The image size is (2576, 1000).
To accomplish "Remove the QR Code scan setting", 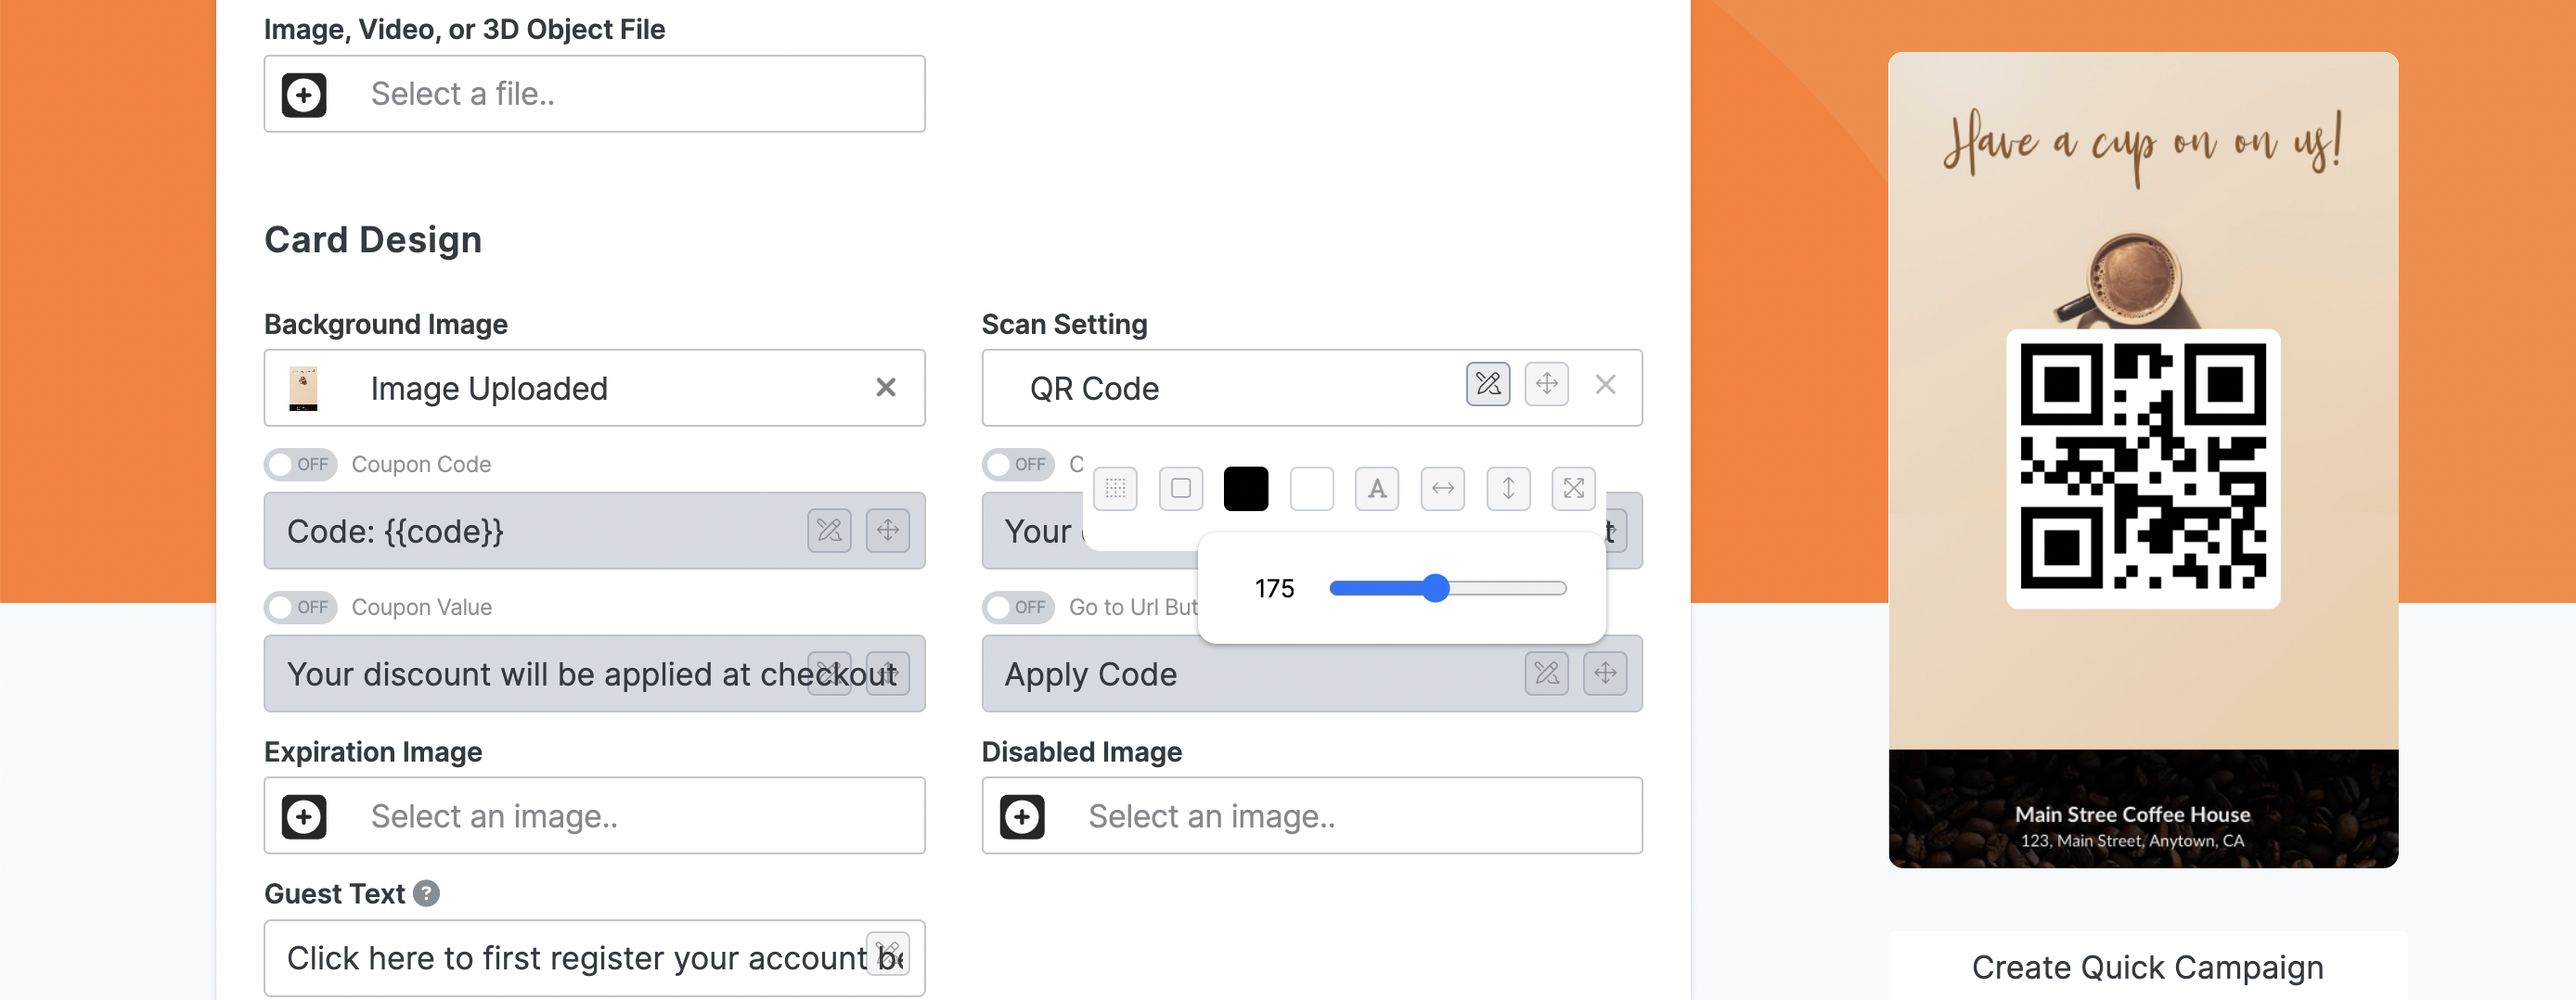I will 1605,384.
